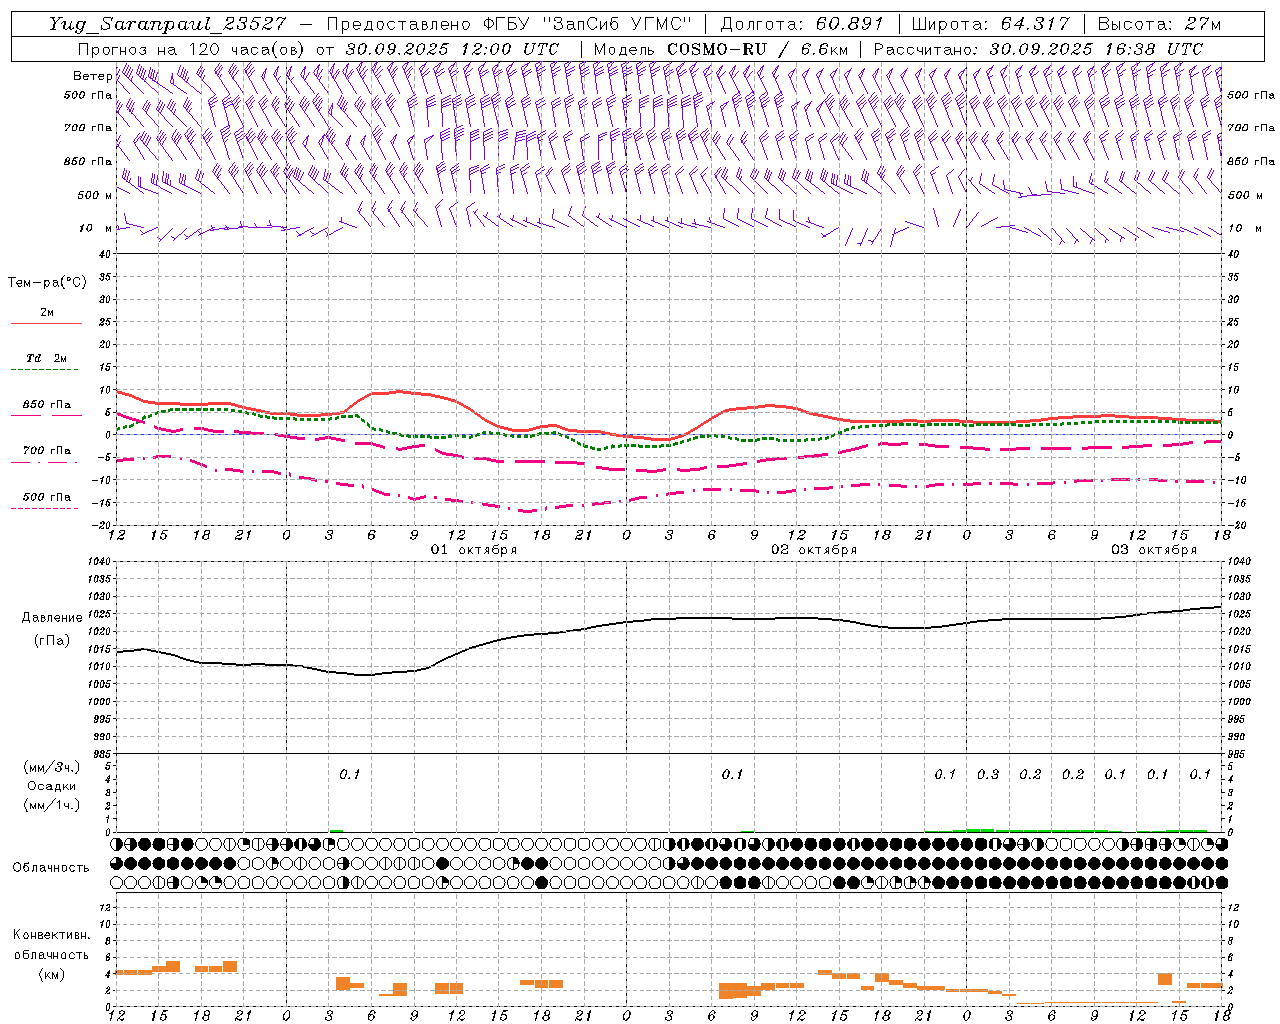This screenshot has width=1280, height=1024.
Task: Click the '03 октября' date label
Action: coord(1154,550)
